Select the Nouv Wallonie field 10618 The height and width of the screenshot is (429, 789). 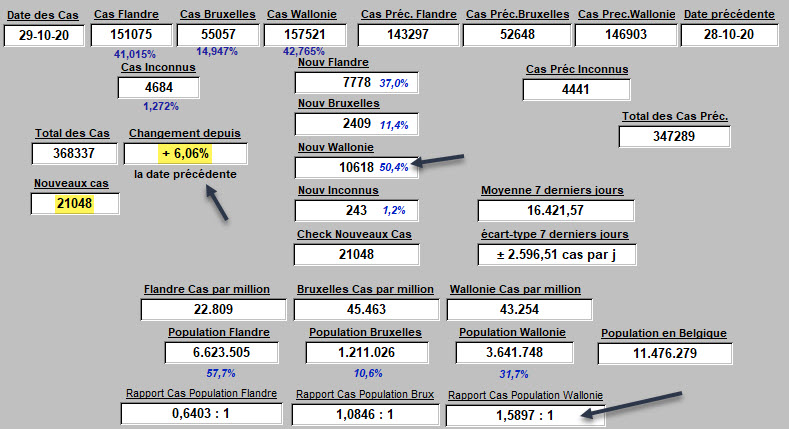coord(356,167)
